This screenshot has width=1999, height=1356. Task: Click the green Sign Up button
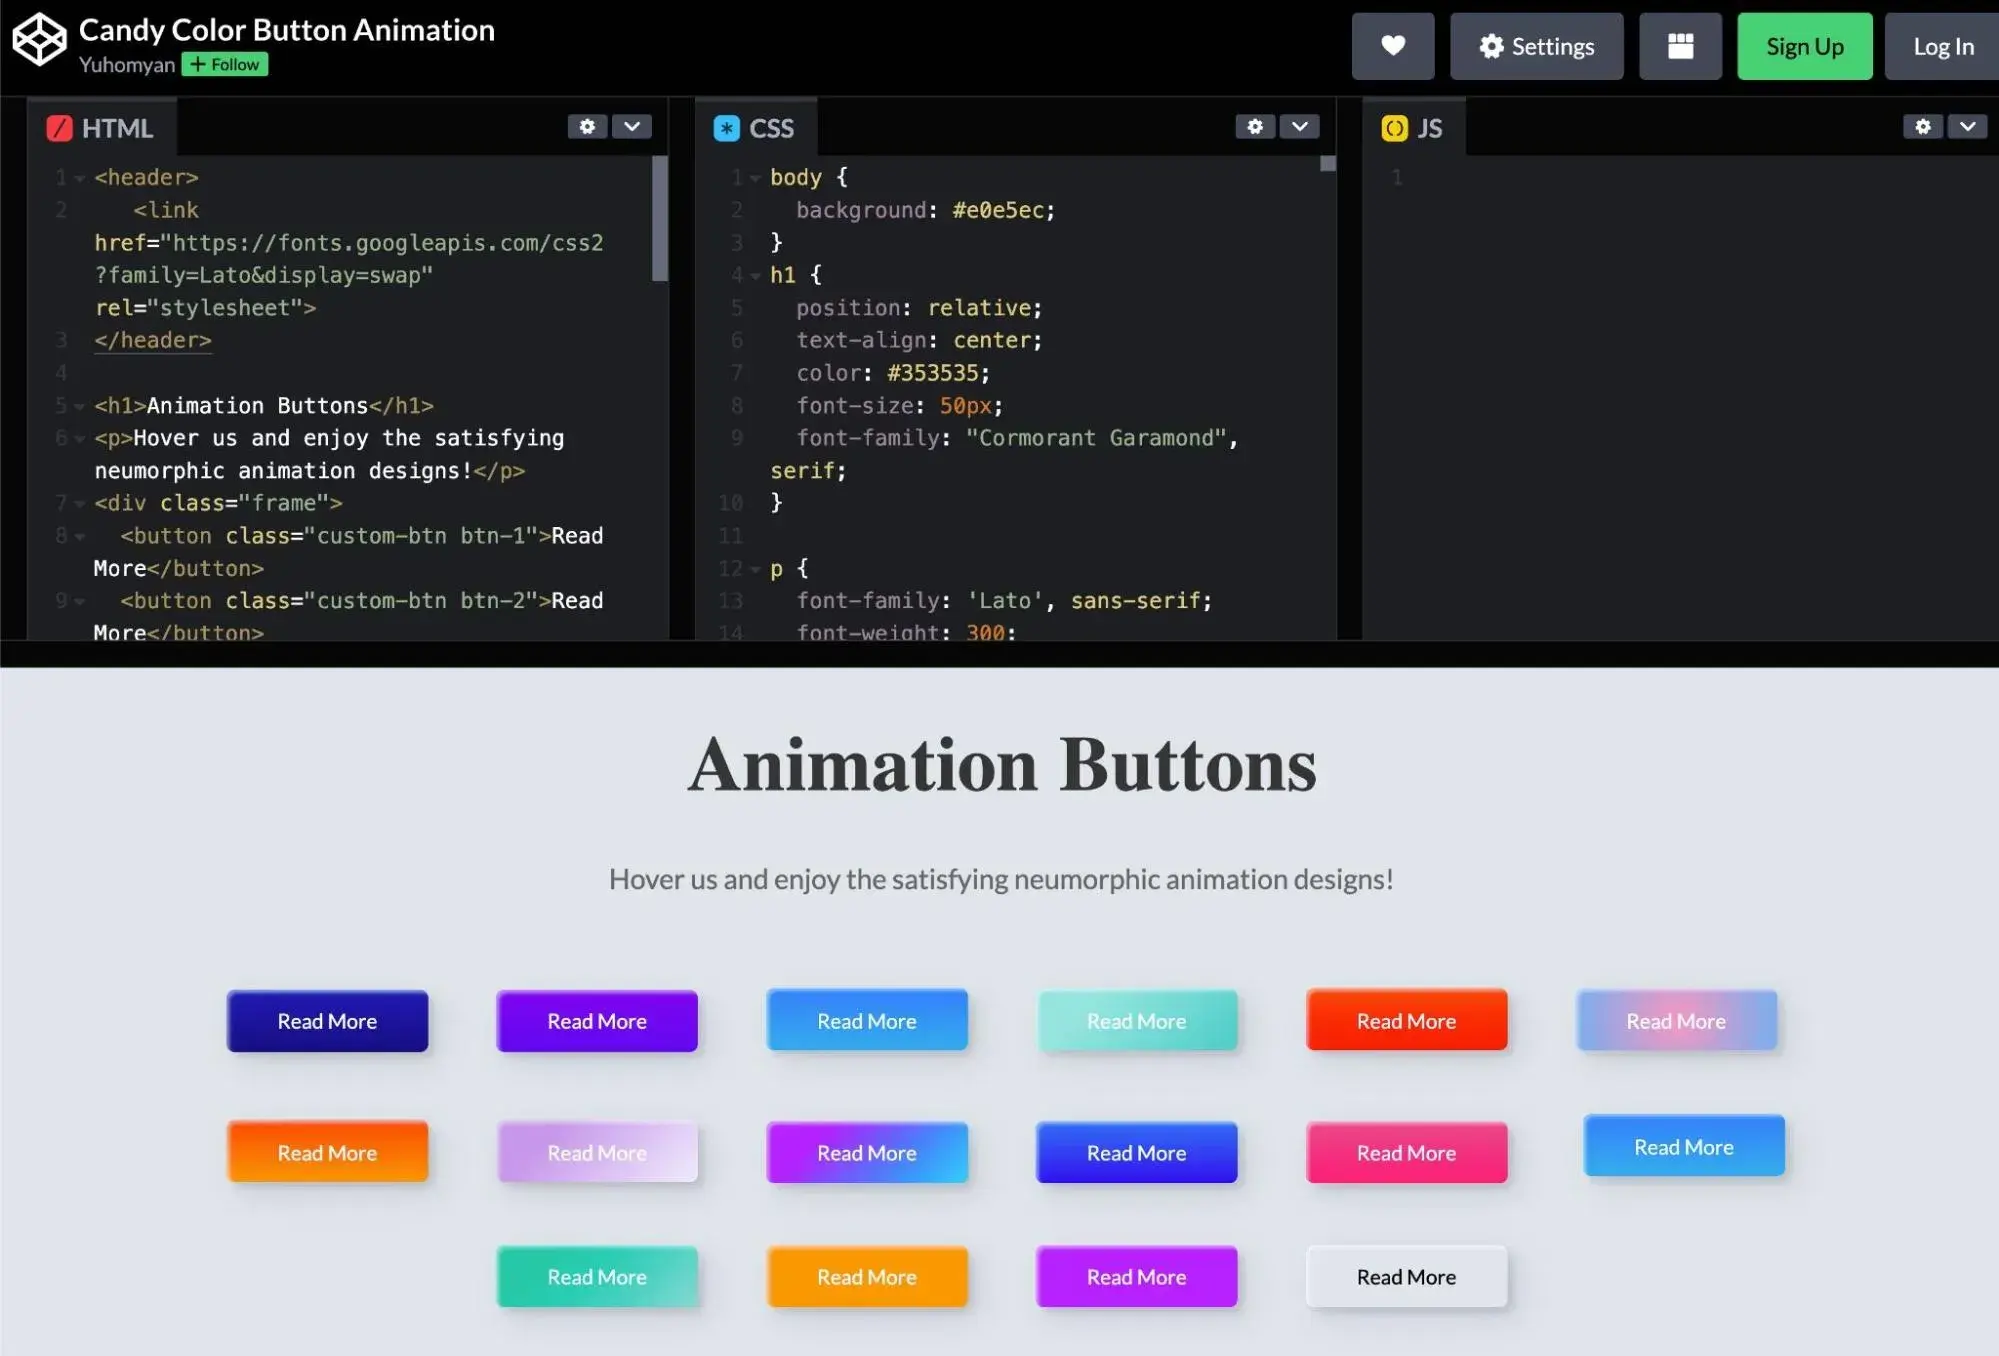click(x=1804, y=46)
